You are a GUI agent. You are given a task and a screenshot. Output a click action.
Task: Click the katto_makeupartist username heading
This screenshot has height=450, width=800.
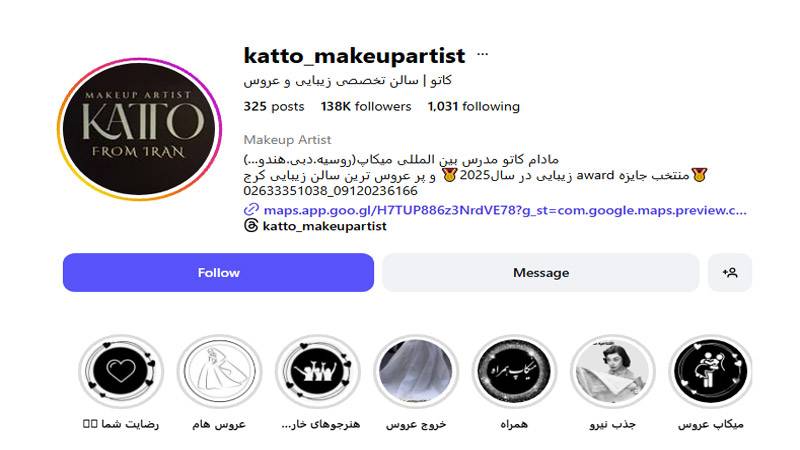pyautogui.click(x=355, y=56)
